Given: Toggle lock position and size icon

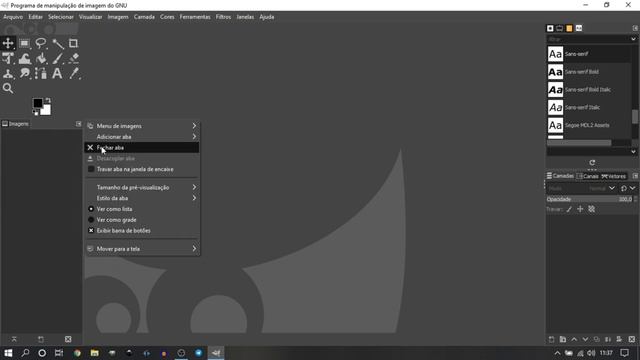Looking at the screenshot, I should click(580, 209).
